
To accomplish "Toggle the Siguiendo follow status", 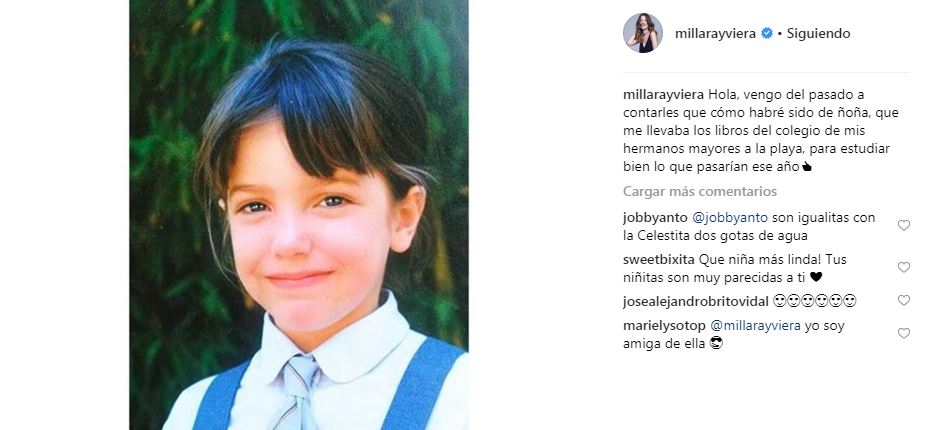I will (x=818, y=34).
